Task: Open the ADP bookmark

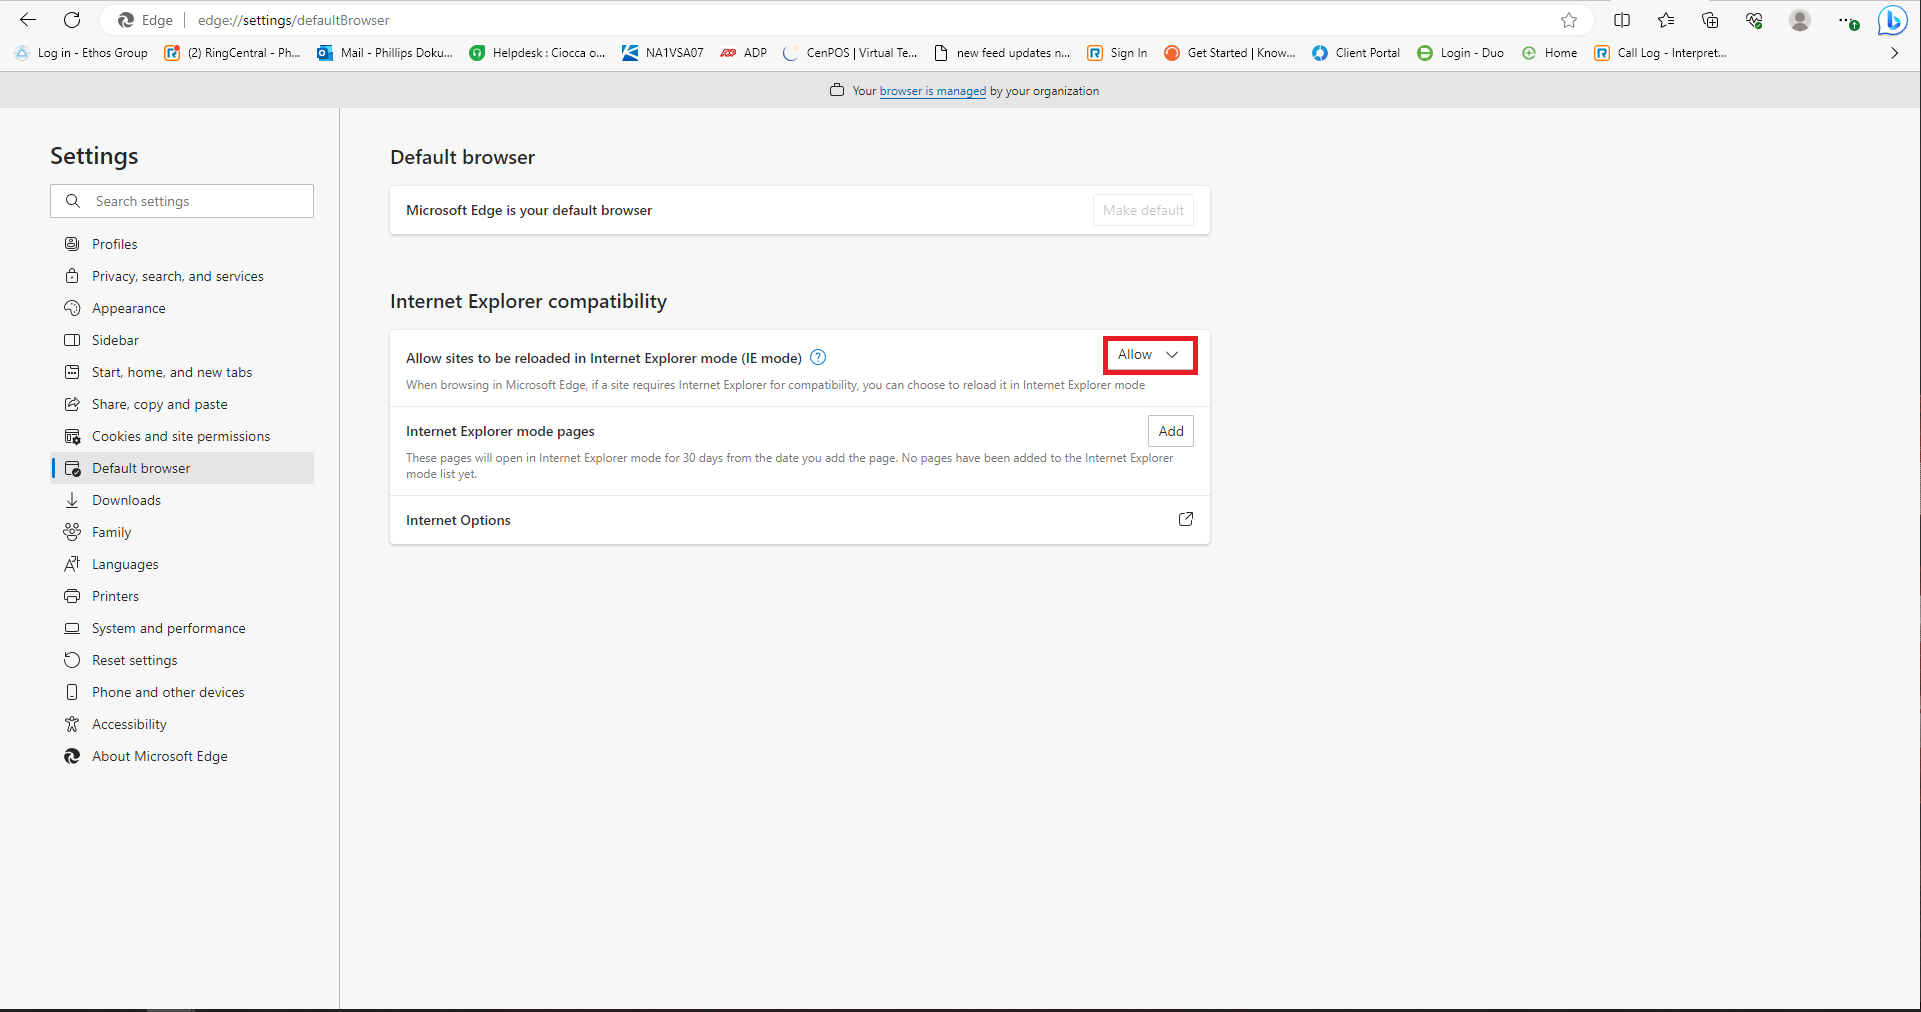Action: pyautogui.click(x=743, y=53)
